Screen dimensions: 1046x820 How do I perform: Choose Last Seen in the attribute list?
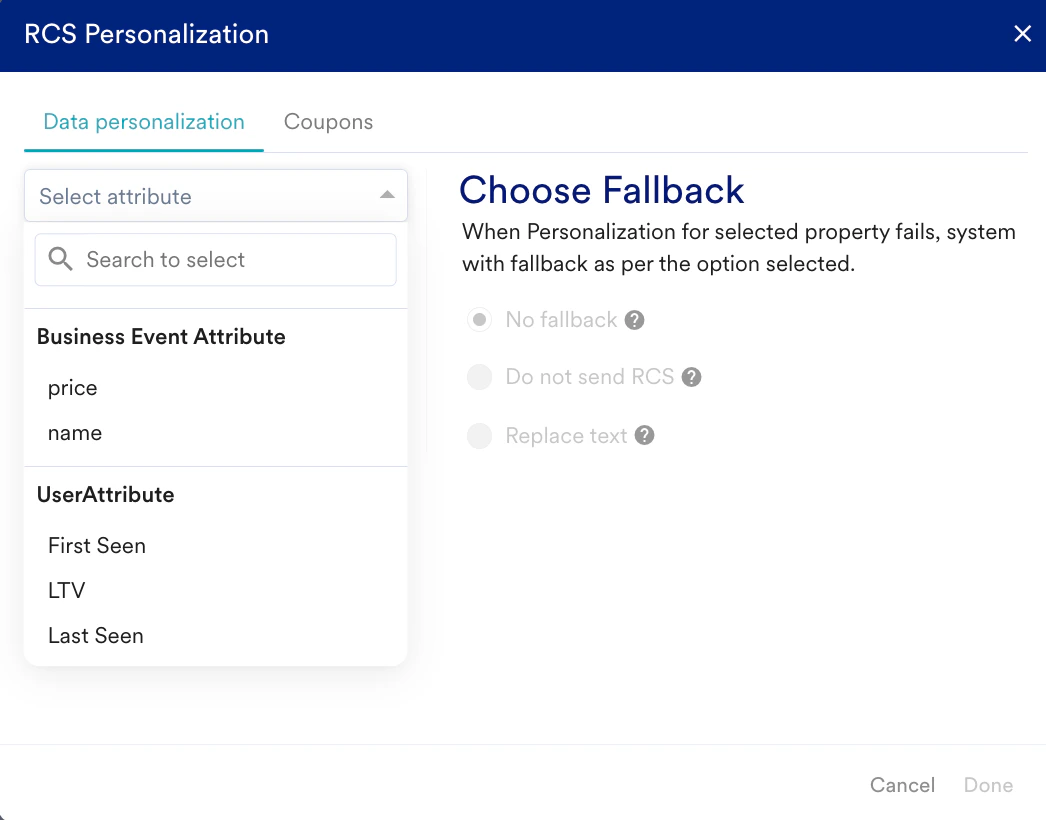tap(96, 636)
